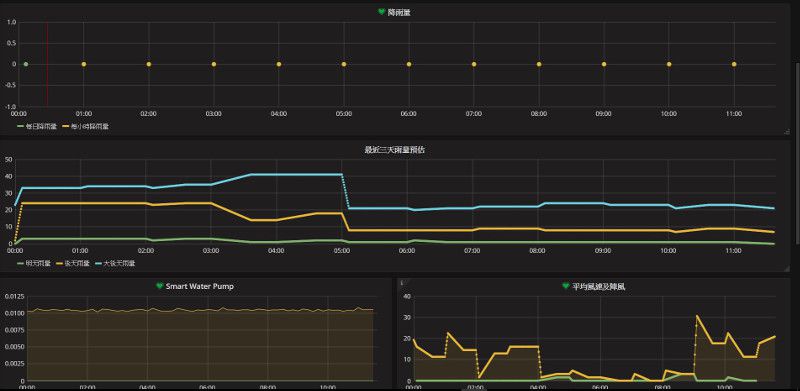Screen dimensions: 800x391
Task: Open the 最近三天雨量預估 panel title menu
Action: (395, 150)
